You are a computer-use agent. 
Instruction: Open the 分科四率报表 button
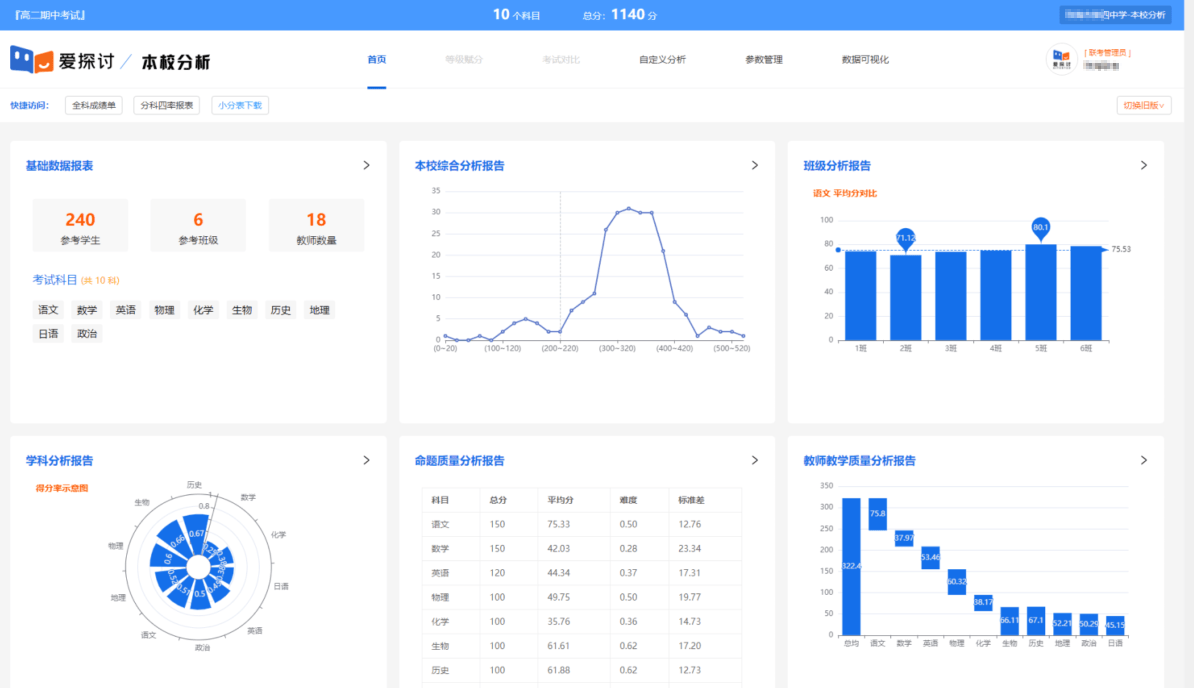(167, 105)
